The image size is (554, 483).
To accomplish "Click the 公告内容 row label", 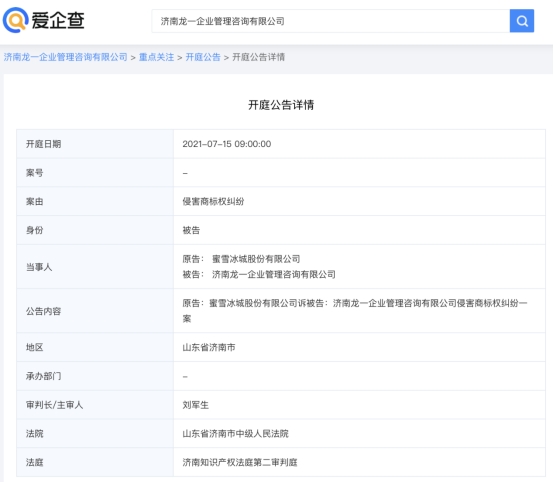I will [x=43, y=311].
